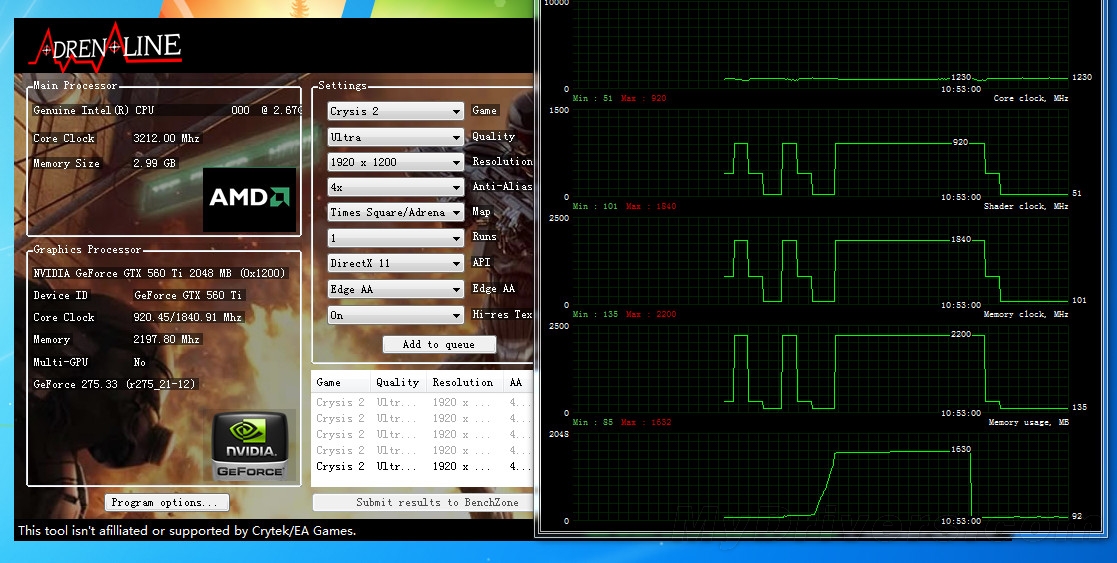Open the Resolution dropdown showing 1920 x 1200
This screenshot has height=563, width=1117.
coord(395,162)
